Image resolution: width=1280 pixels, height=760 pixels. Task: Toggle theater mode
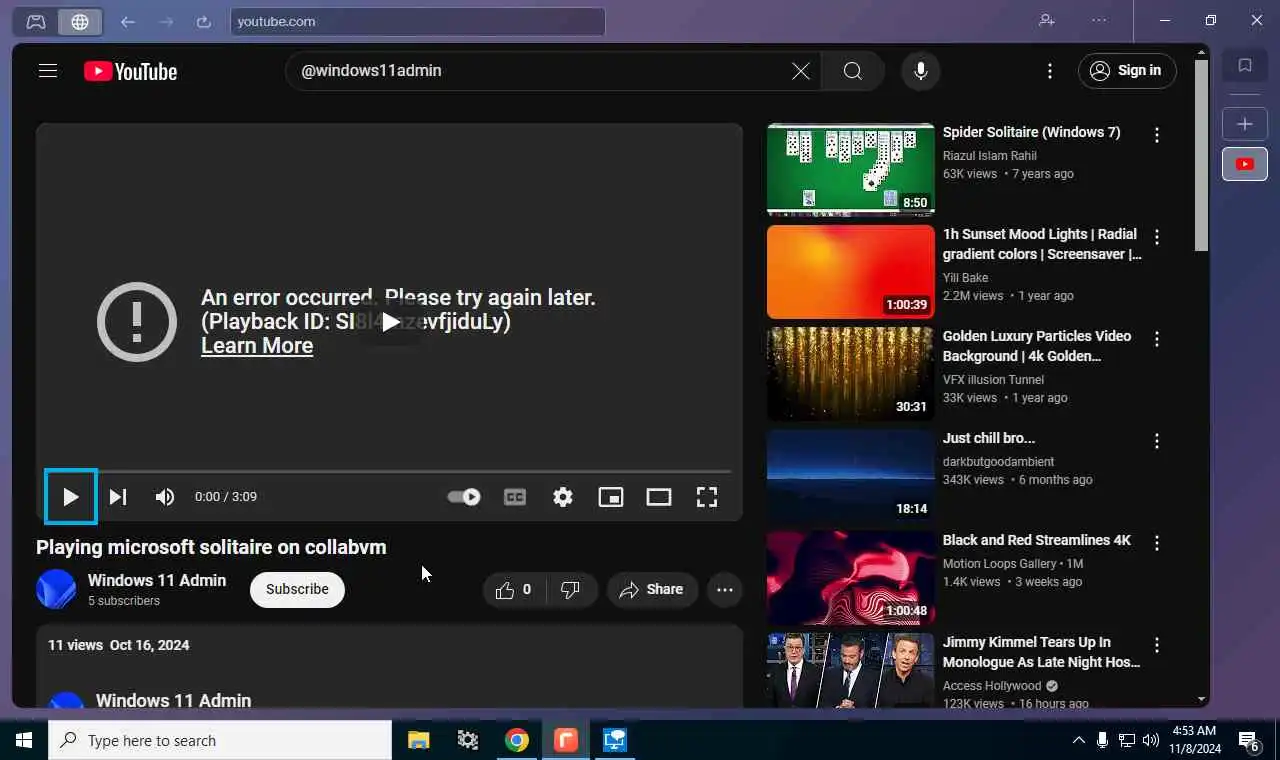[659, 497]
